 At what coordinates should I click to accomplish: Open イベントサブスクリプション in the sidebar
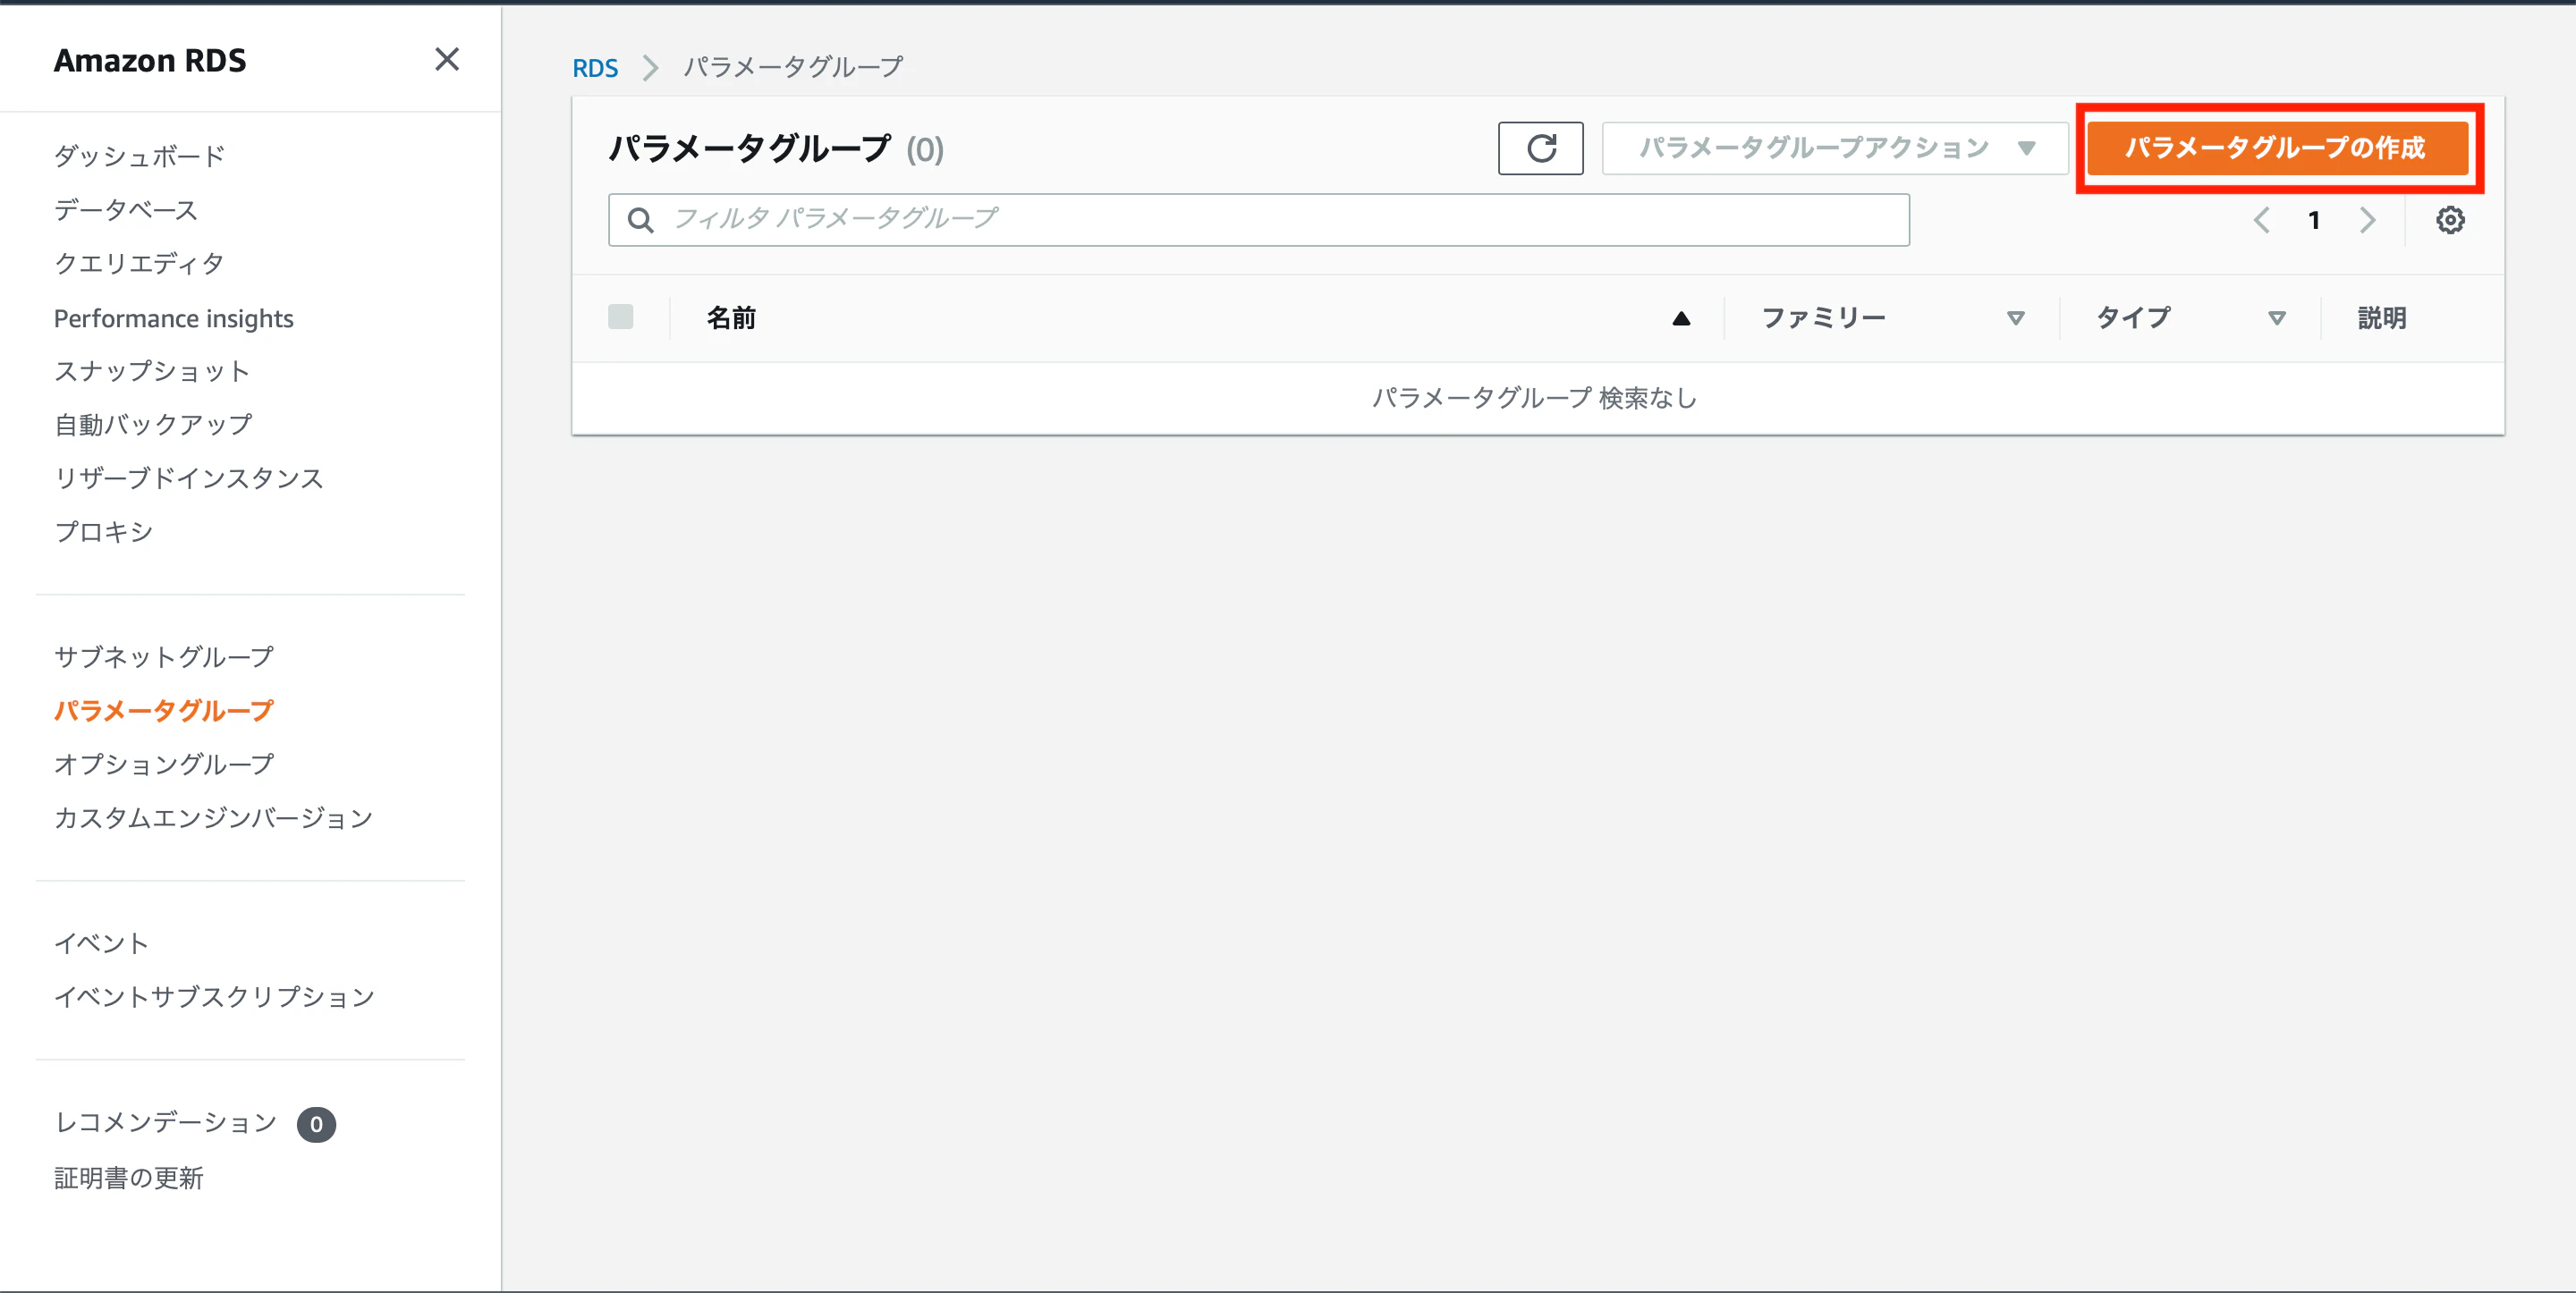215,997
